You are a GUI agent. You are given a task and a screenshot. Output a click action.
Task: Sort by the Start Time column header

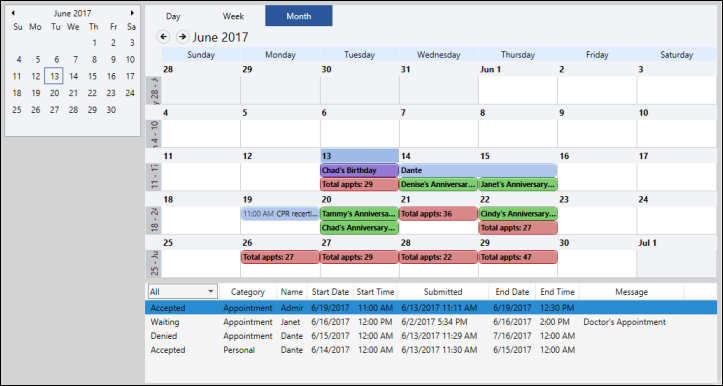375,291
